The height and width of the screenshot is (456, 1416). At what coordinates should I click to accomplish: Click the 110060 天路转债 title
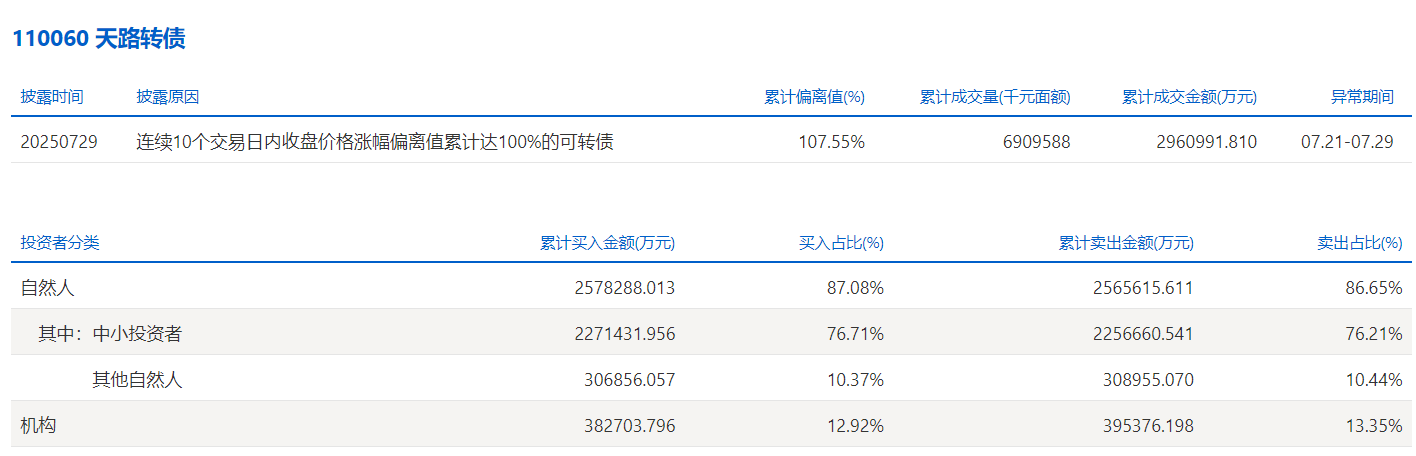[x=98, y=39]
